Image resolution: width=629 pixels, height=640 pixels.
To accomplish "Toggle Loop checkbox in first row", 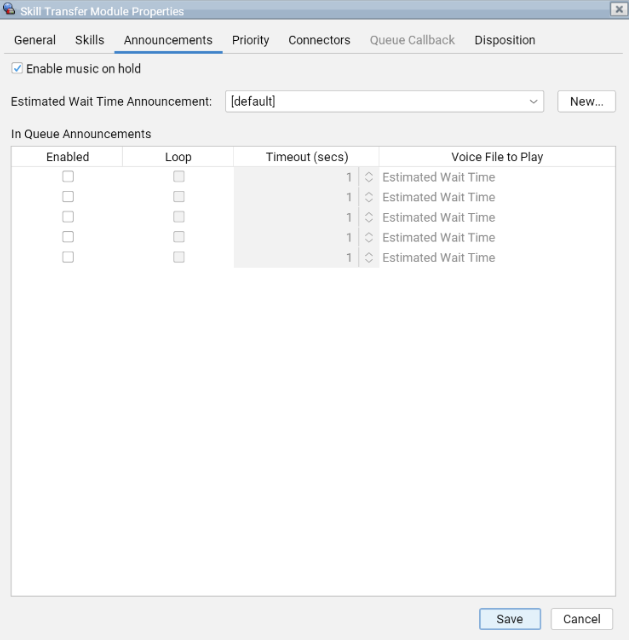I will pos(179,176).
